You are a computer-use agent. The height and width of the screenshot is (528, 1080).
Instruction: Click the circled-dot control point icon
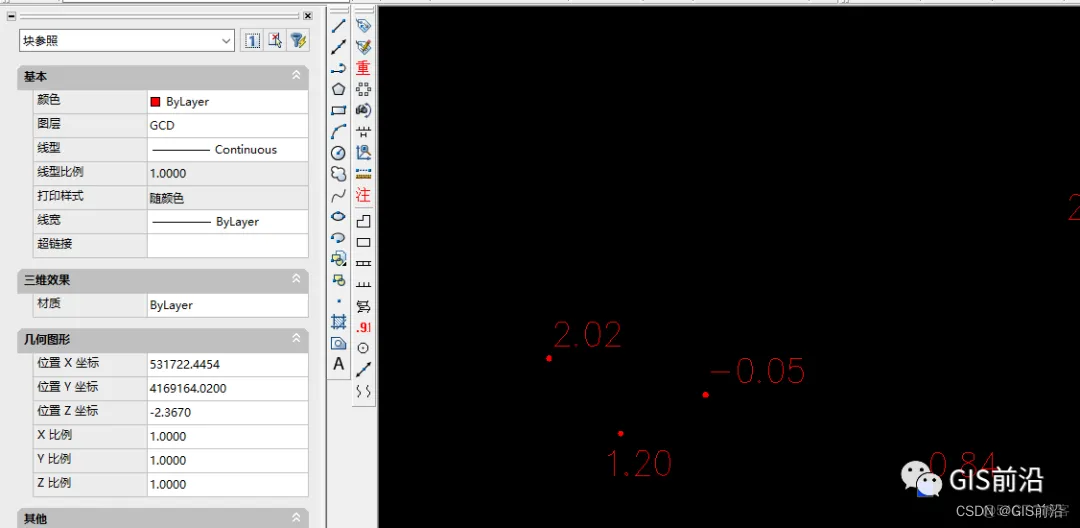tap(363, 348)
